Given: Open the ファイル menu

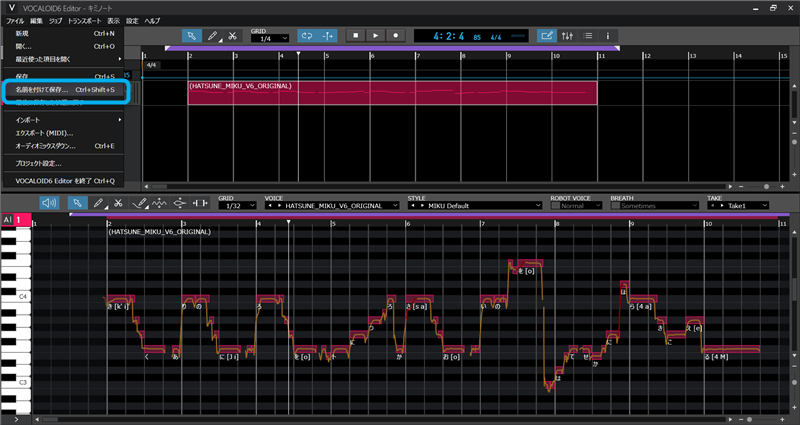Looking at the screenshot, I should point(15,21).
